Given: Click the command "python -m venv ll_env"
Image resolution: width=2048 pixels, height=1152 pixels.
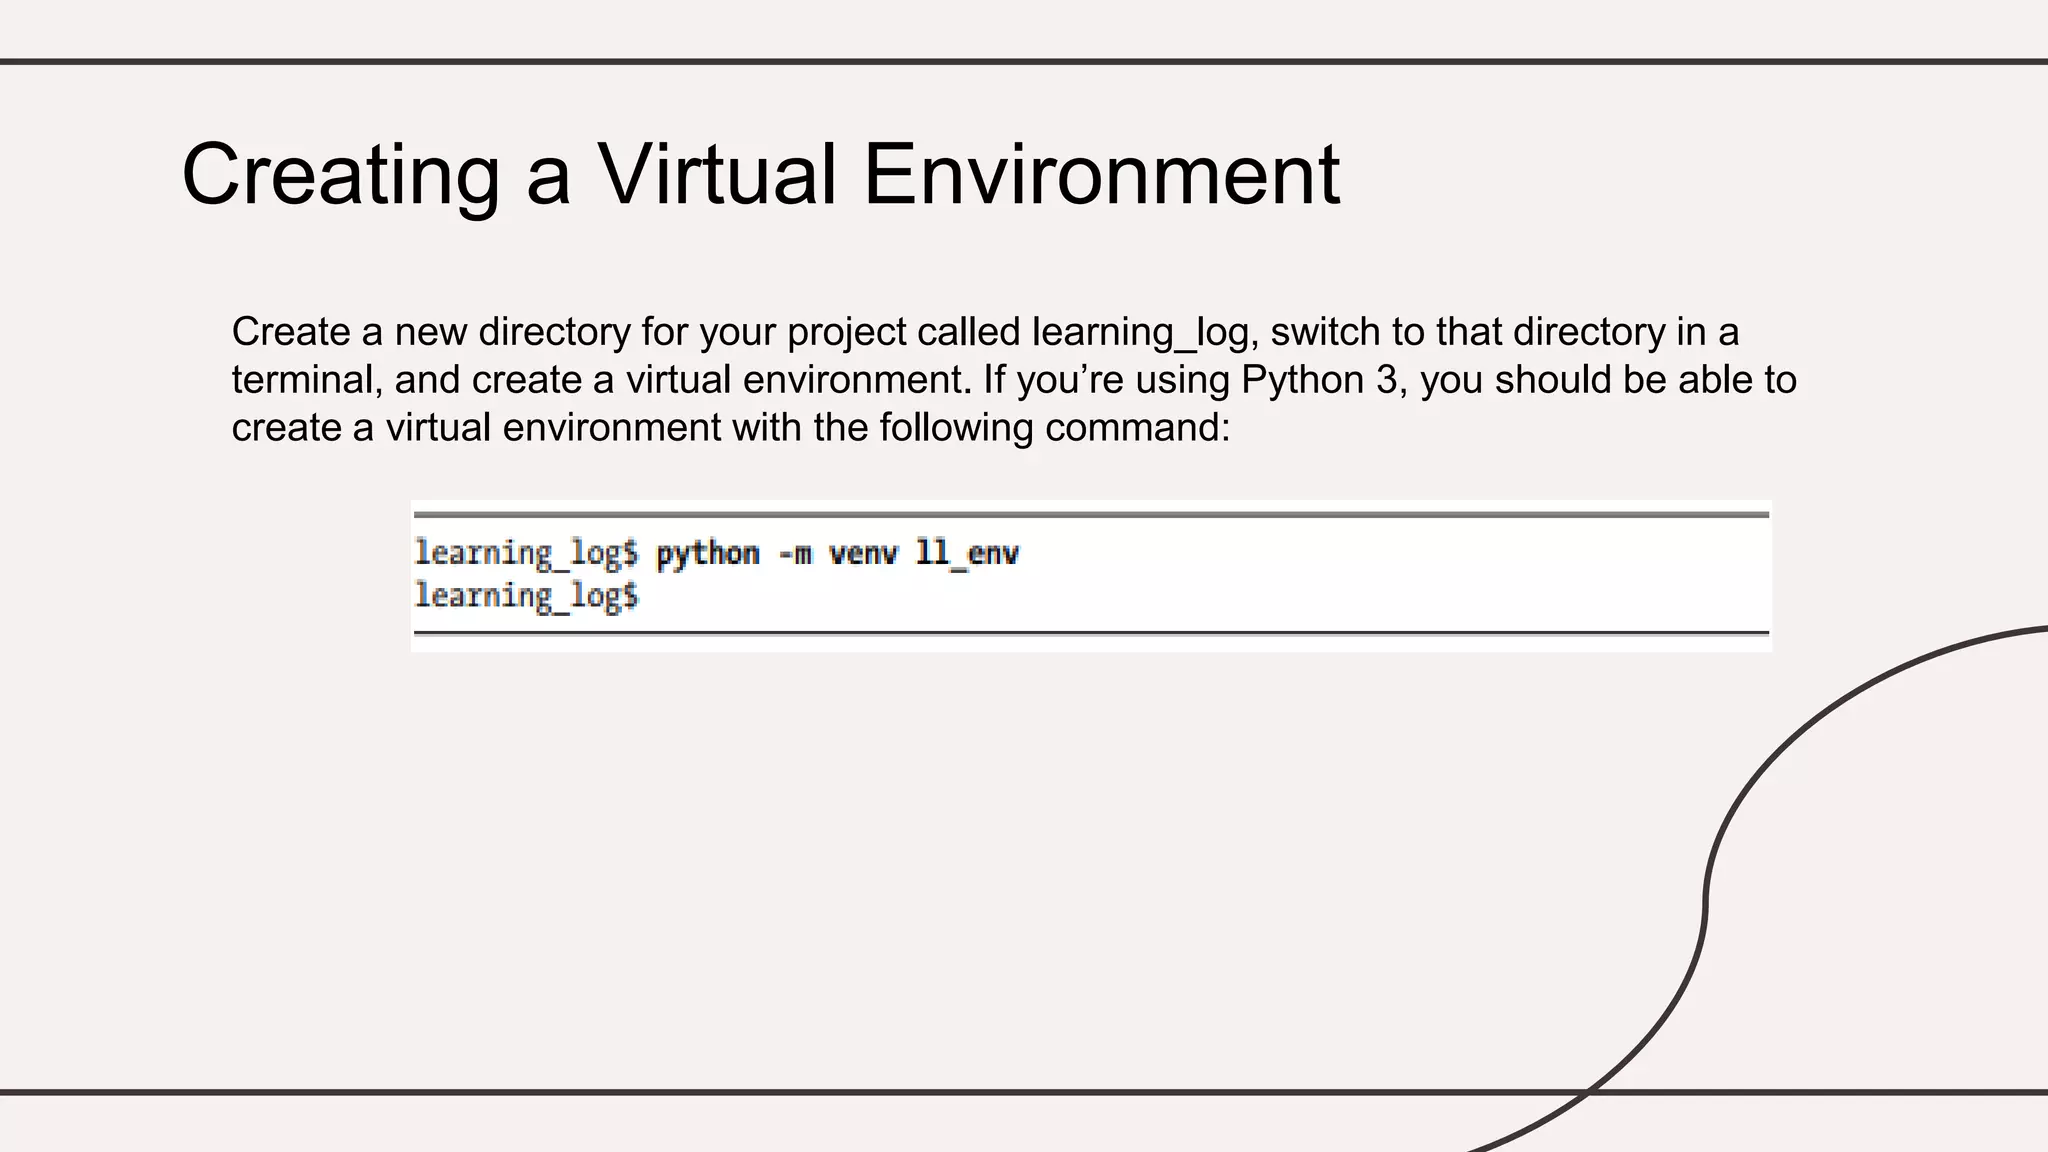Looking at the screenshot, I should 837,554.
